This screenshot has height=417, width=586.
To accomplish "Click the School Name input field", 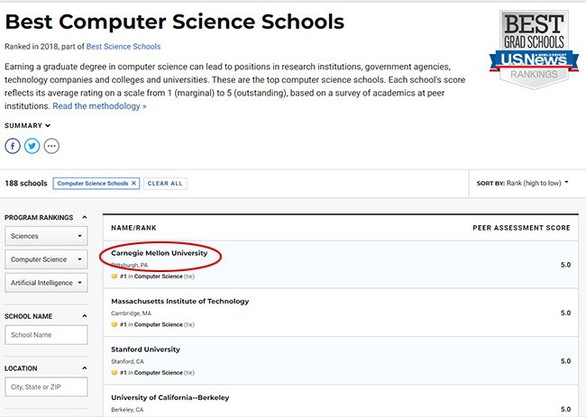I will click(46, 335).
